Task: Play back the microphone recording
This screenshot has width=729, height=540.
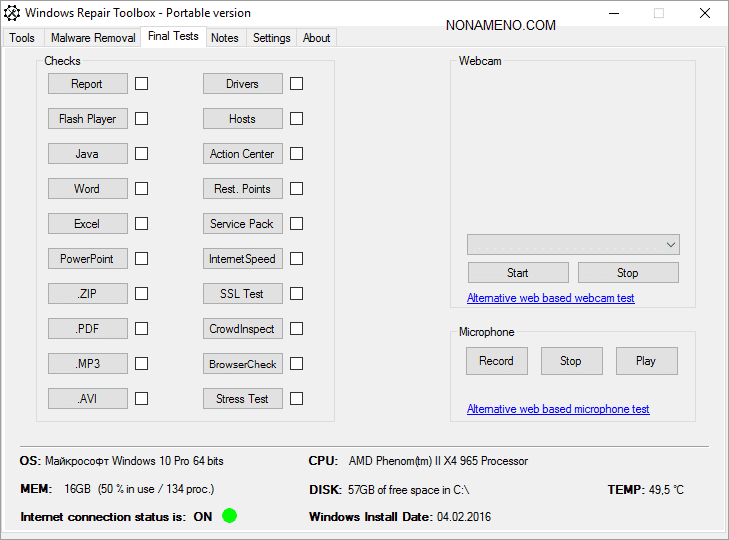Action: 646,361
